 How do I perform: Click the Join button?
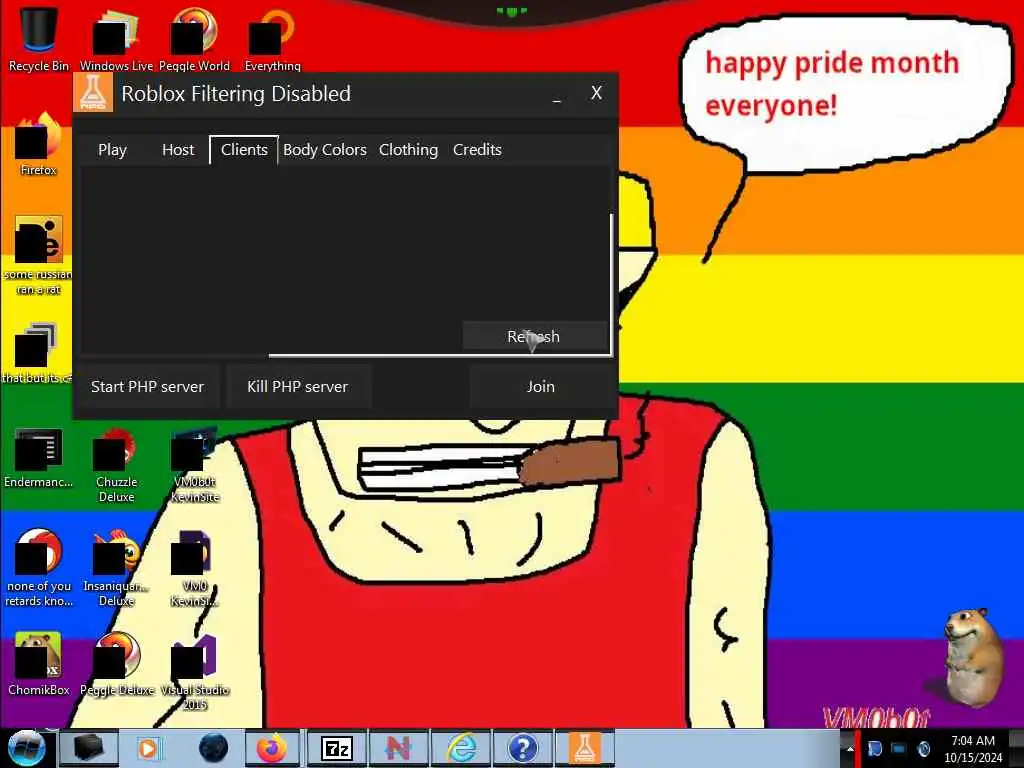point(541,387)
